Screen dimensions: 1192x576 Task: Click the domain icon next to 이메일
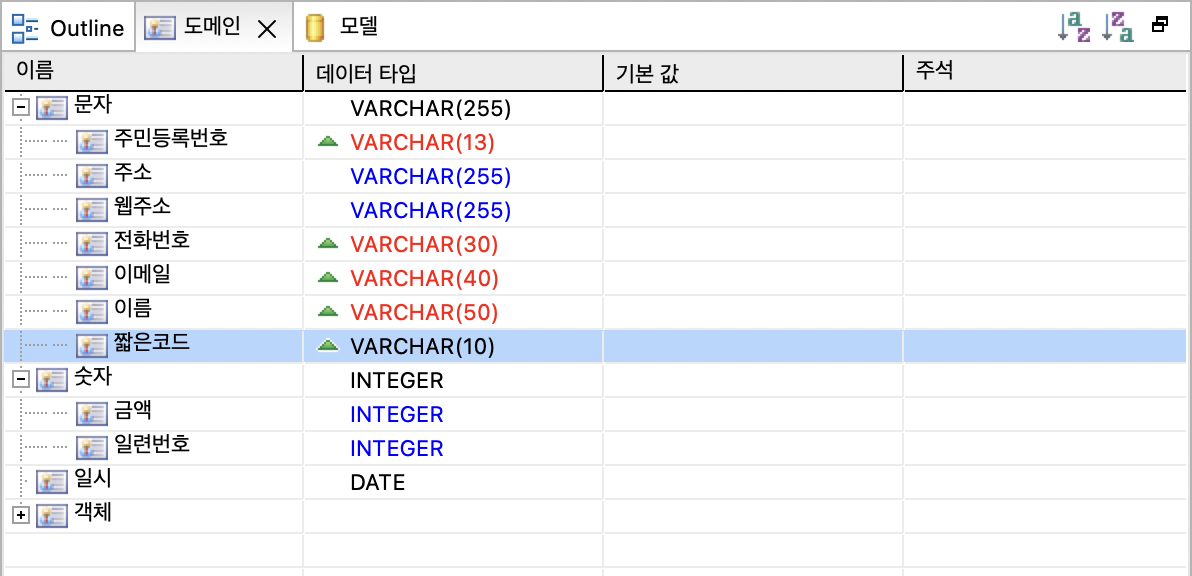click(90, 278)
